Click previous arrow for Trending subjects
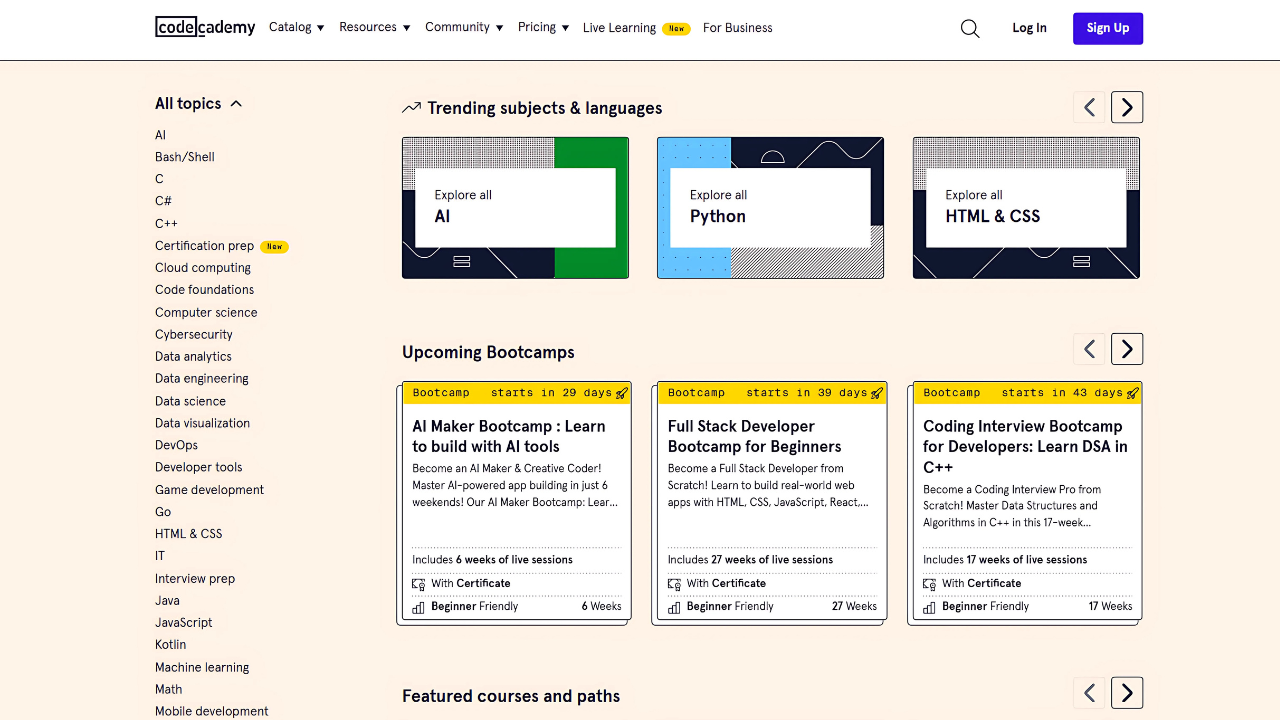 coord(1089,107)
